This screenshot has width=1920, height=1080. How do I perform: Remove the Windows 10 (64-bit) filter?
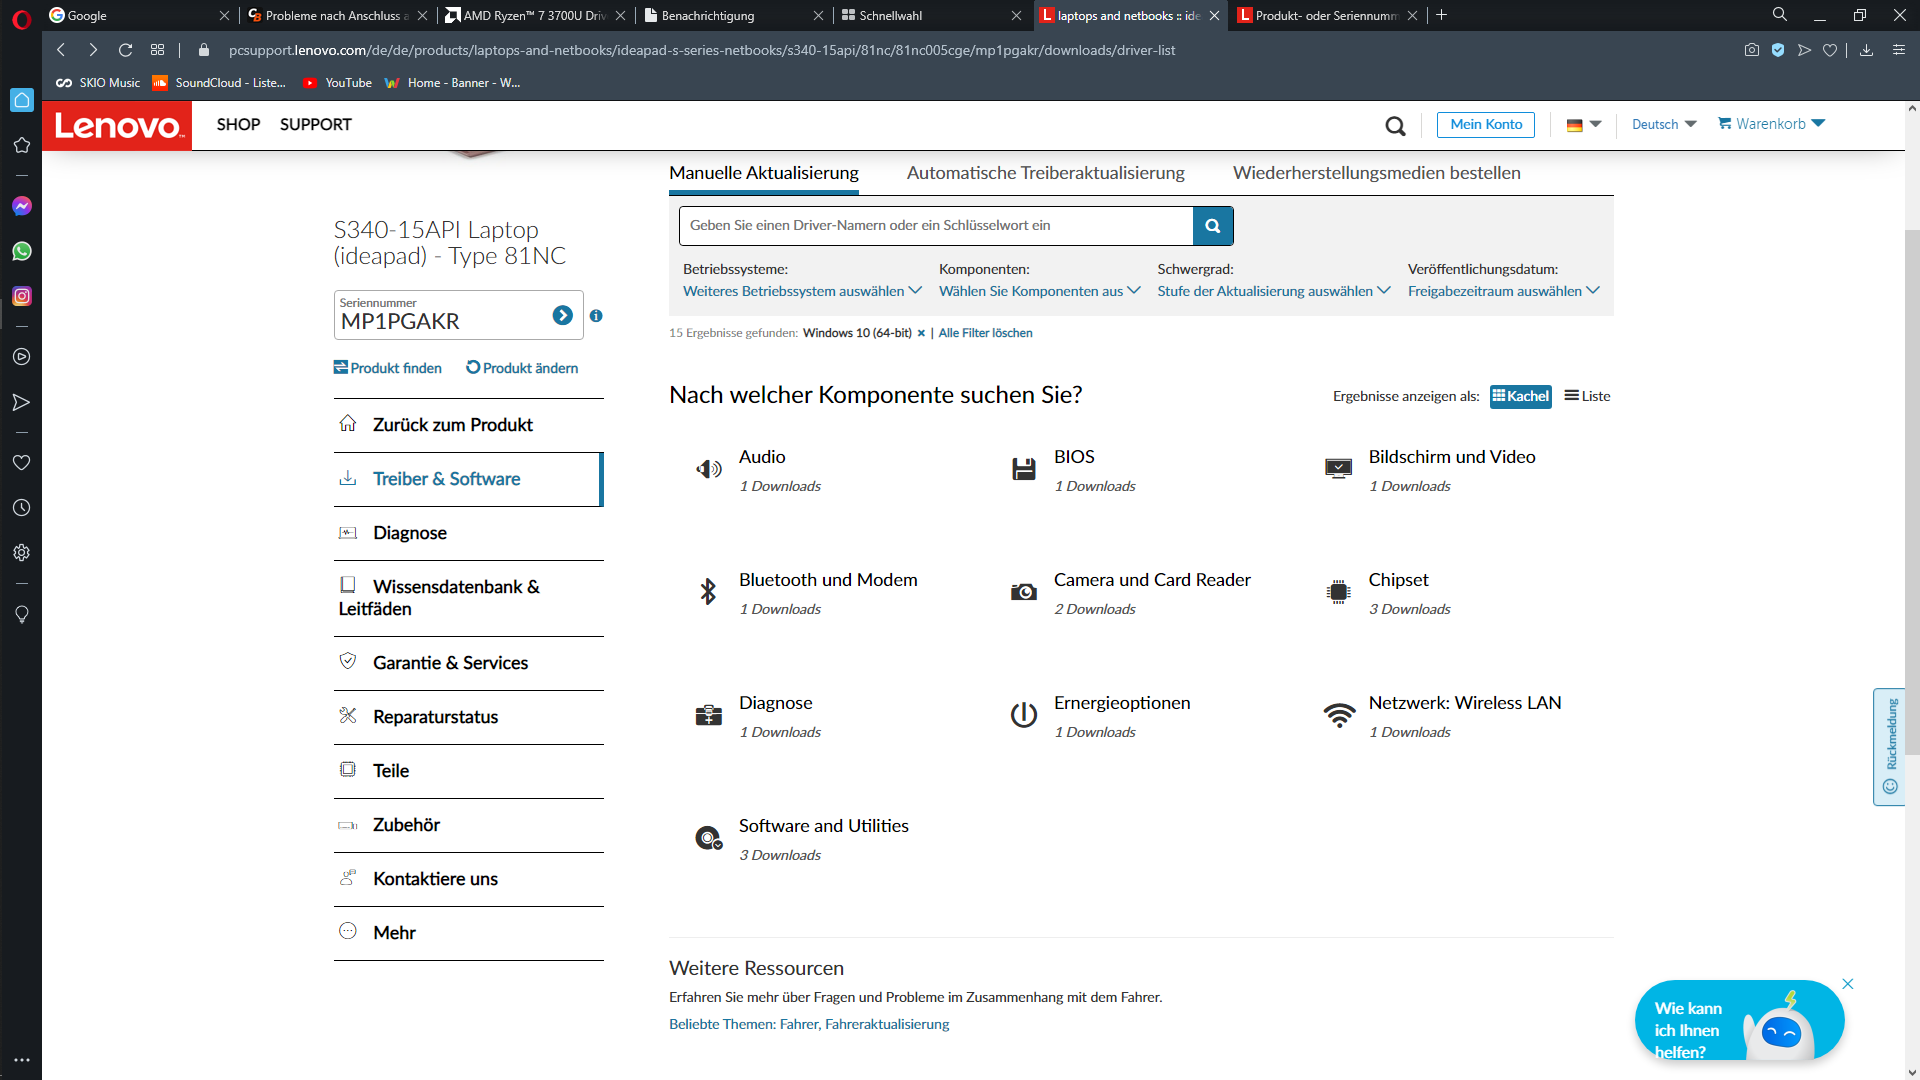point(921,334)
